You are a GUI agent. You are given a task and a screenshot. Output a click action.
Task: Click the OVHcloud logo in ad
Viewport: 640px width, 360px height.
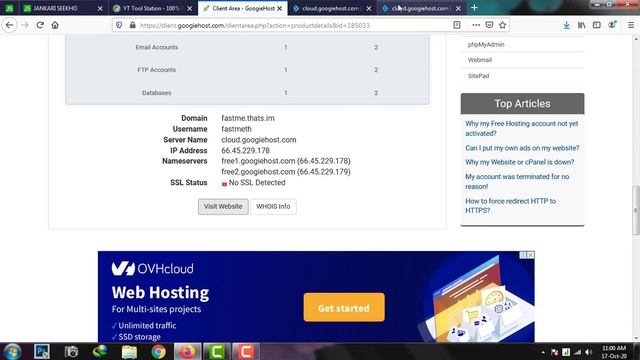pos(153,269)
